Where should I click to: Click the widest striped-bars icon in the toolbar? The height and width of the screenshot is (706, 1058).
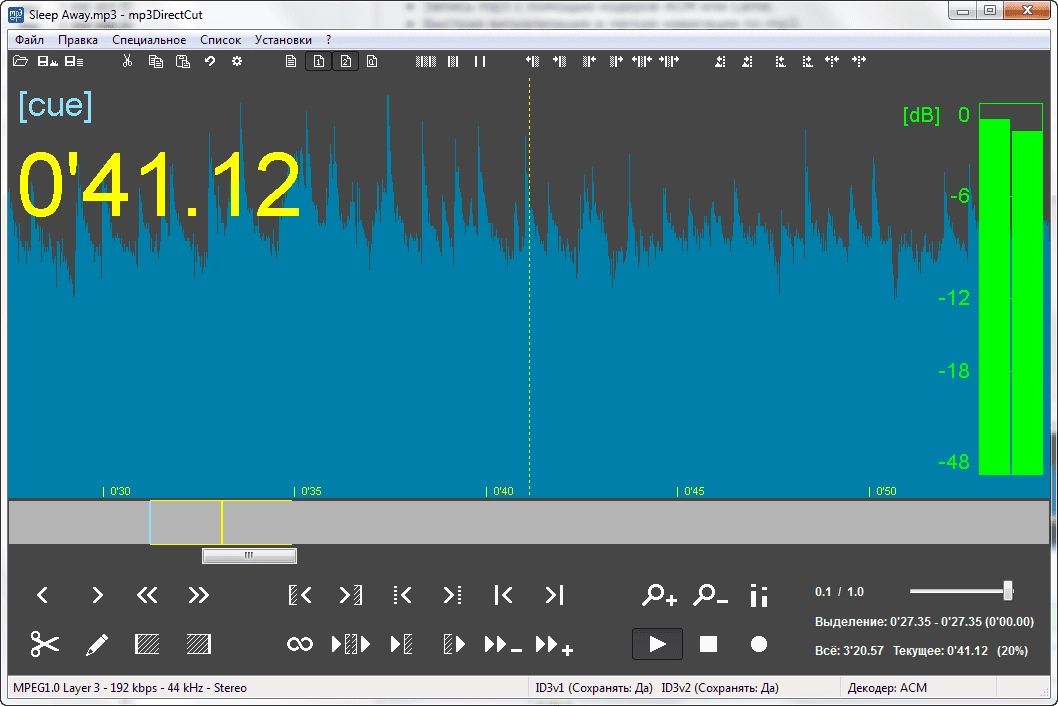(x=426, y=61)
